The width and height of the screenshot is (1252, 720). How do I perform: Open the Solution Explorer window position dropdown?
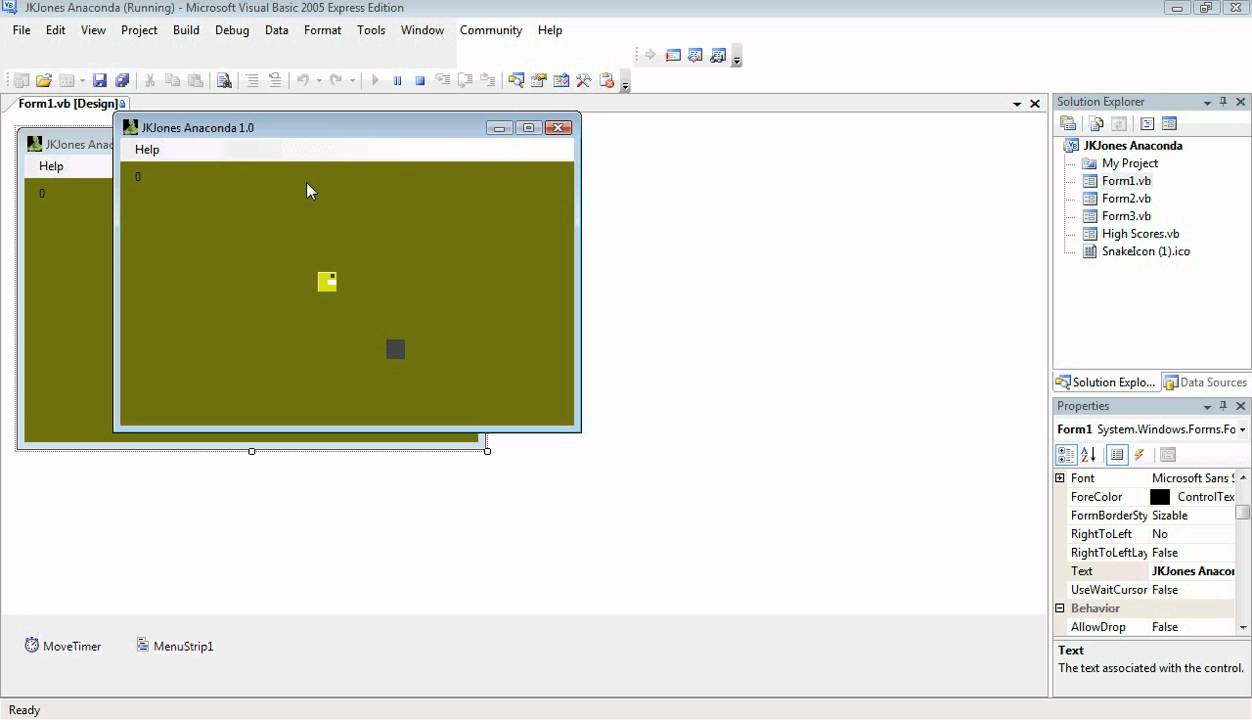(x=1207, y=102)
